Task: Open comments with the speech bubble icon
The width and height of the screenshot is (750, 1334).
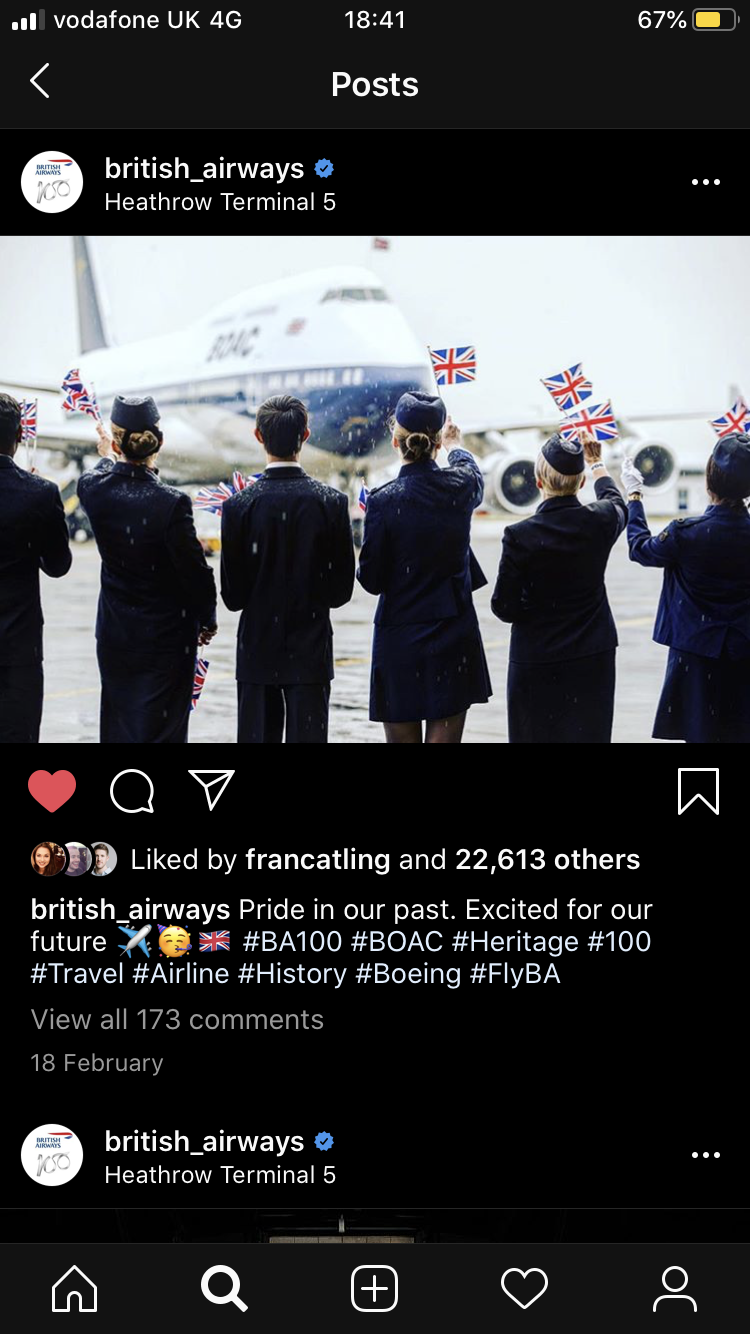Action: 132,791
